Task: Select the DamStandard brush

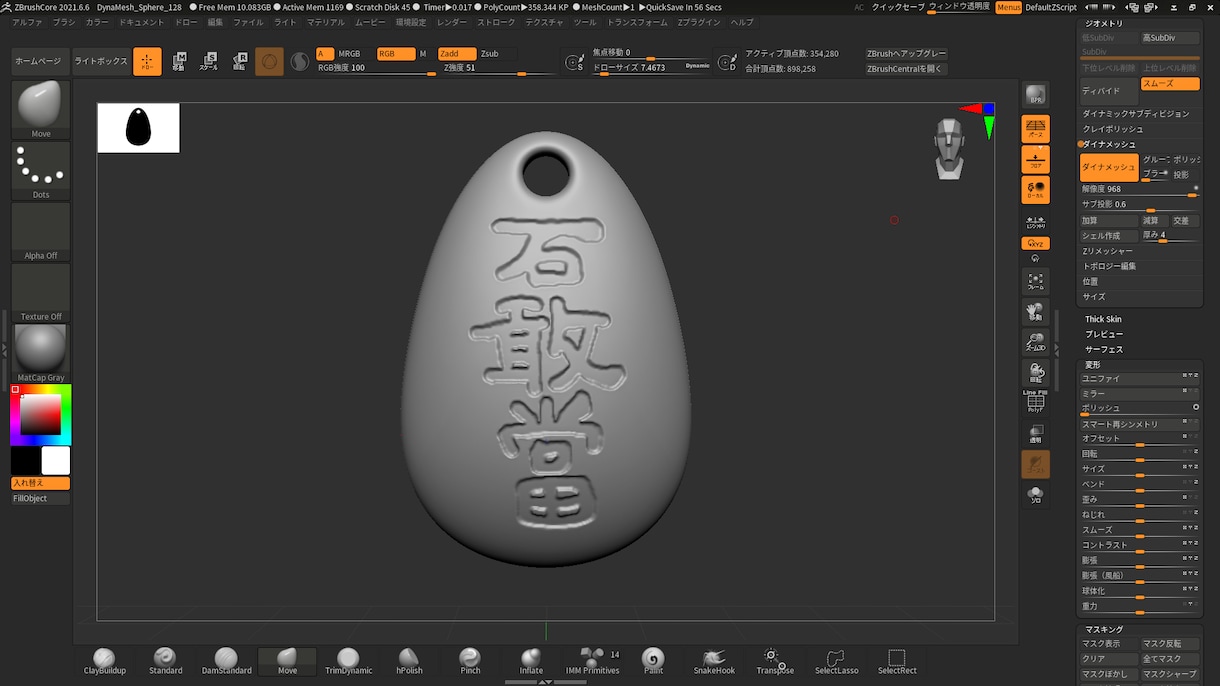Action: 226,661
